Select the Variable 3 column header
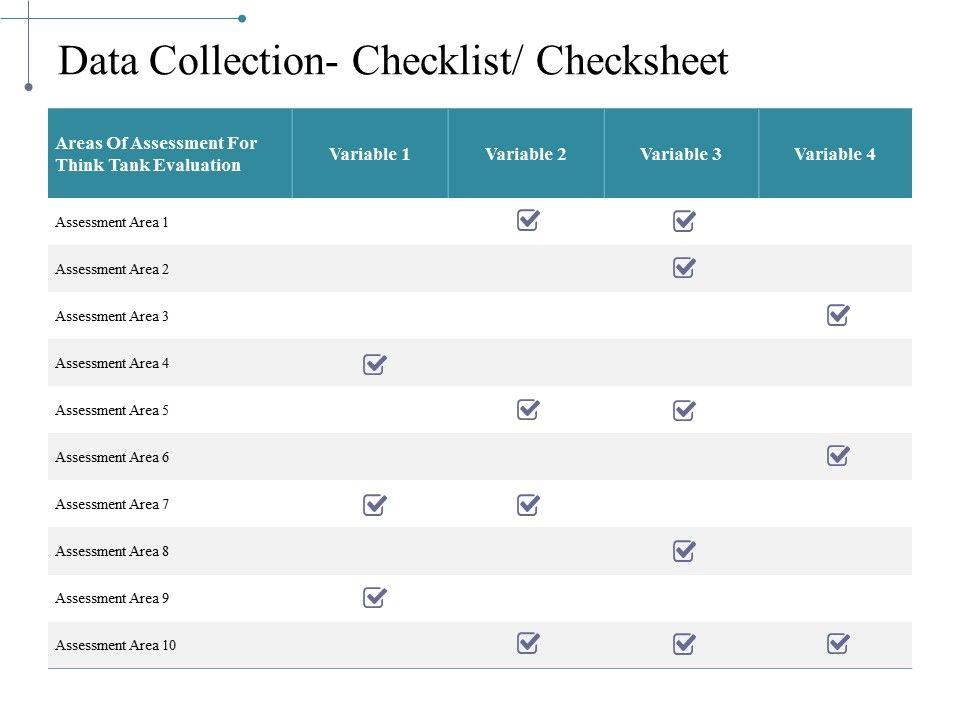960x720 pixels. point(681,154)
